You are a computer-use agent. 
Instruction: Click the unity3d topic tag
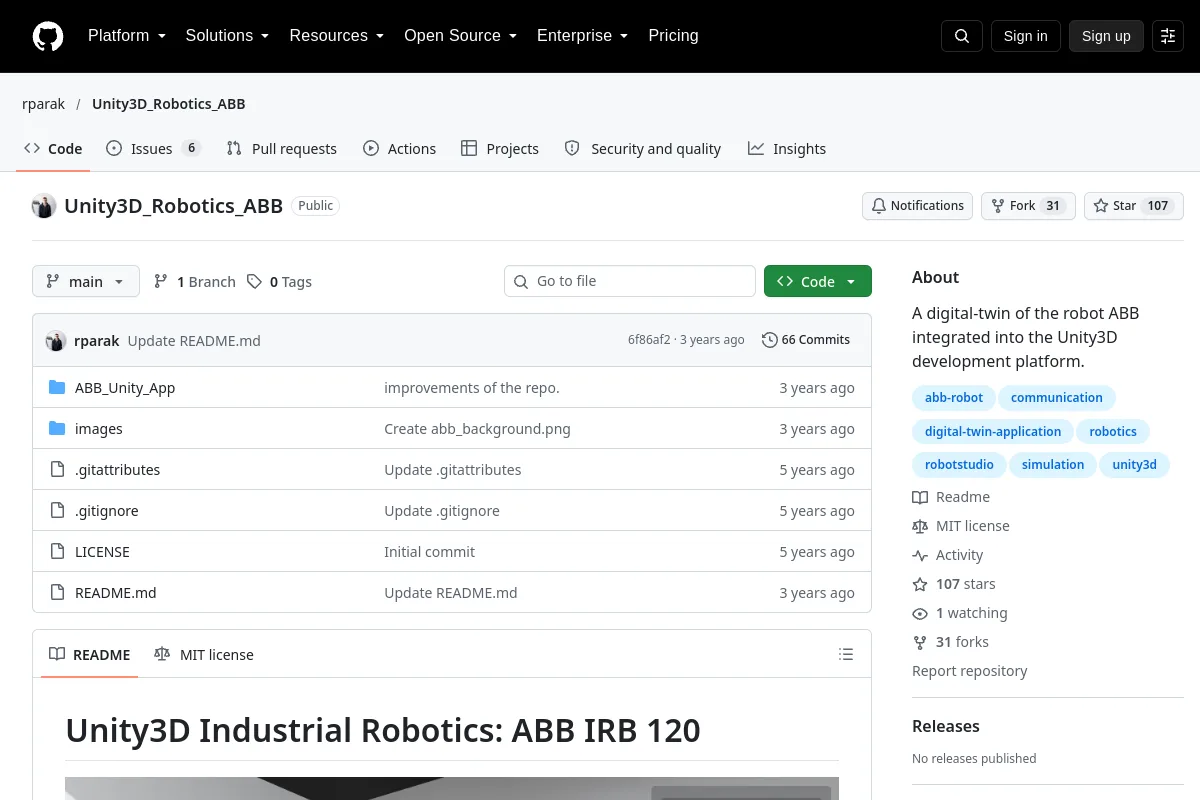pos(1134,465)
